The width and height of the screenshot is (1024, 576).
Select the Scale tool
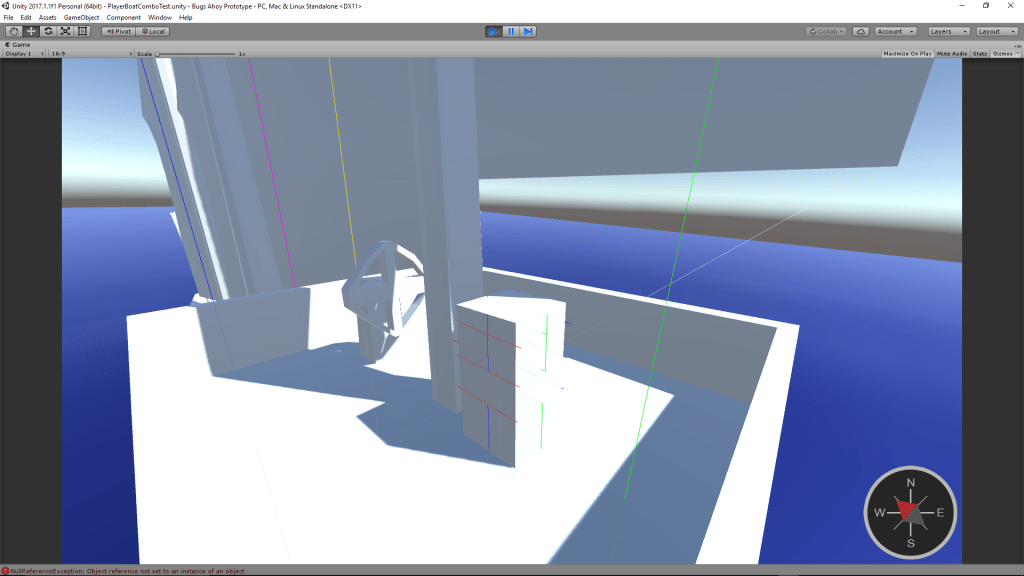pyautogui.click(x=65, y=31)
